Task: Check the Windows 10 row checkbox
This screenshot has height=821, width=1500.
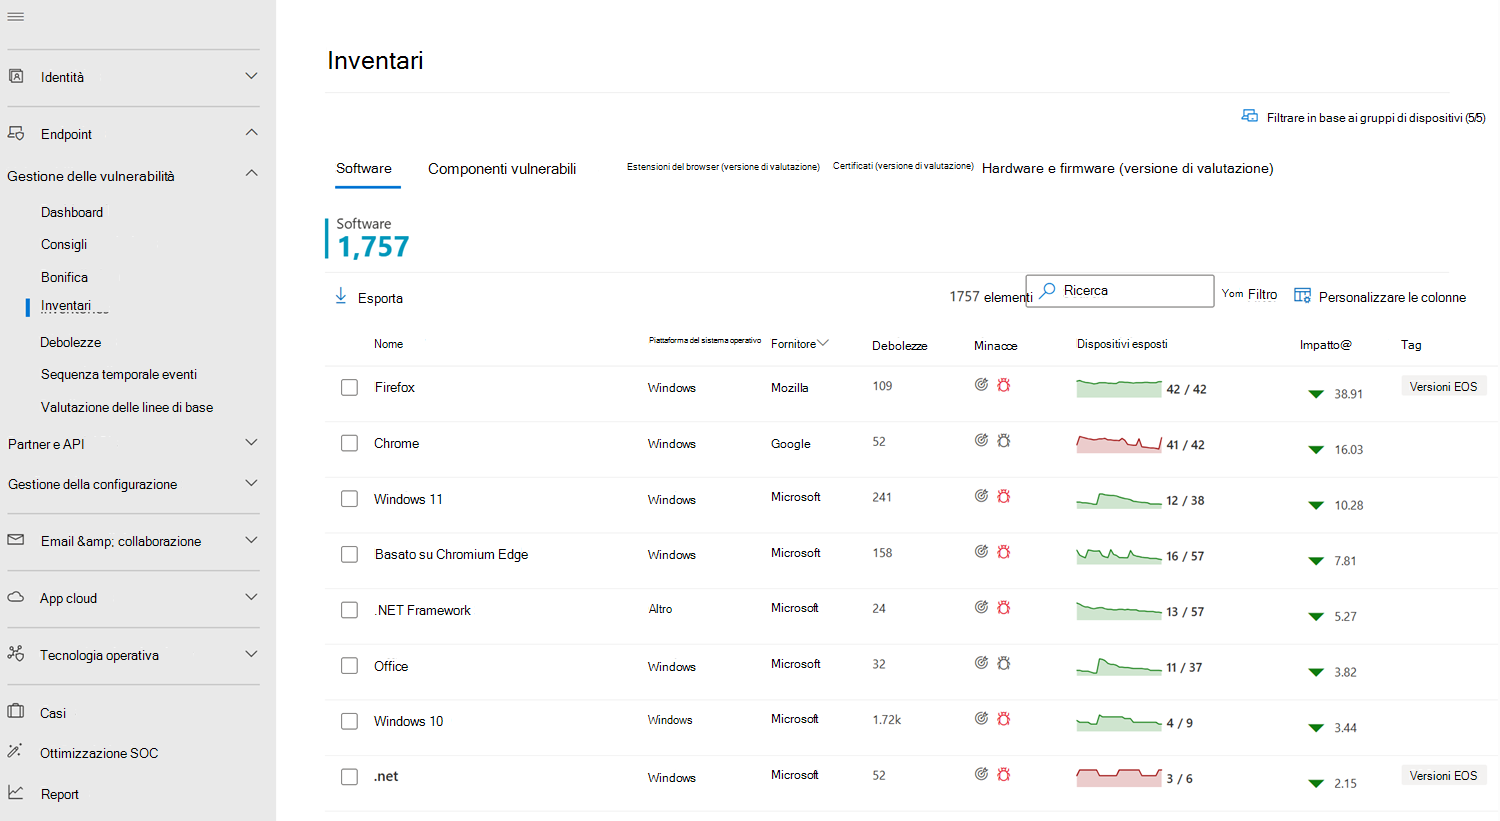Action: click(349, 721)
